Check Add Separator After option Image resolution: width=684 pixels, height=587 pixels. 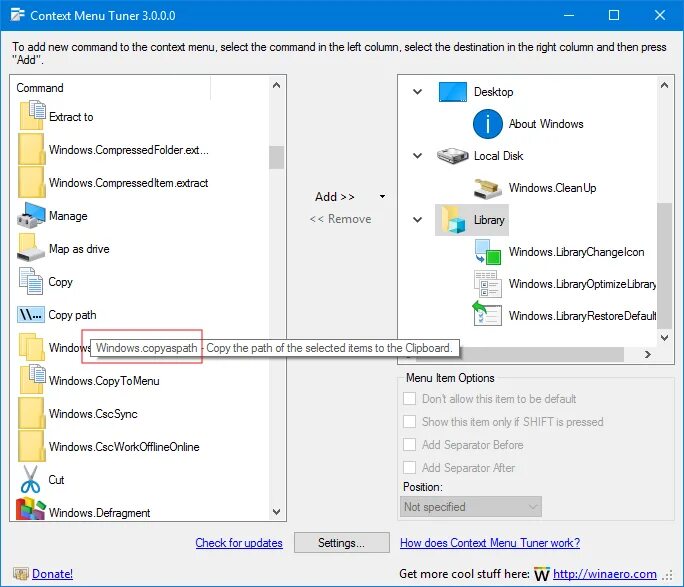click(x=409, y=468)
